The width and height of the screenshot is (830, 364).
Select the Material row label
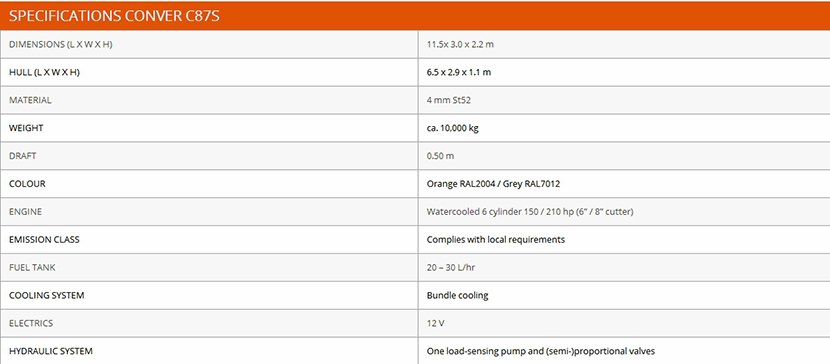pyautogui.click(x=30, y=100)
